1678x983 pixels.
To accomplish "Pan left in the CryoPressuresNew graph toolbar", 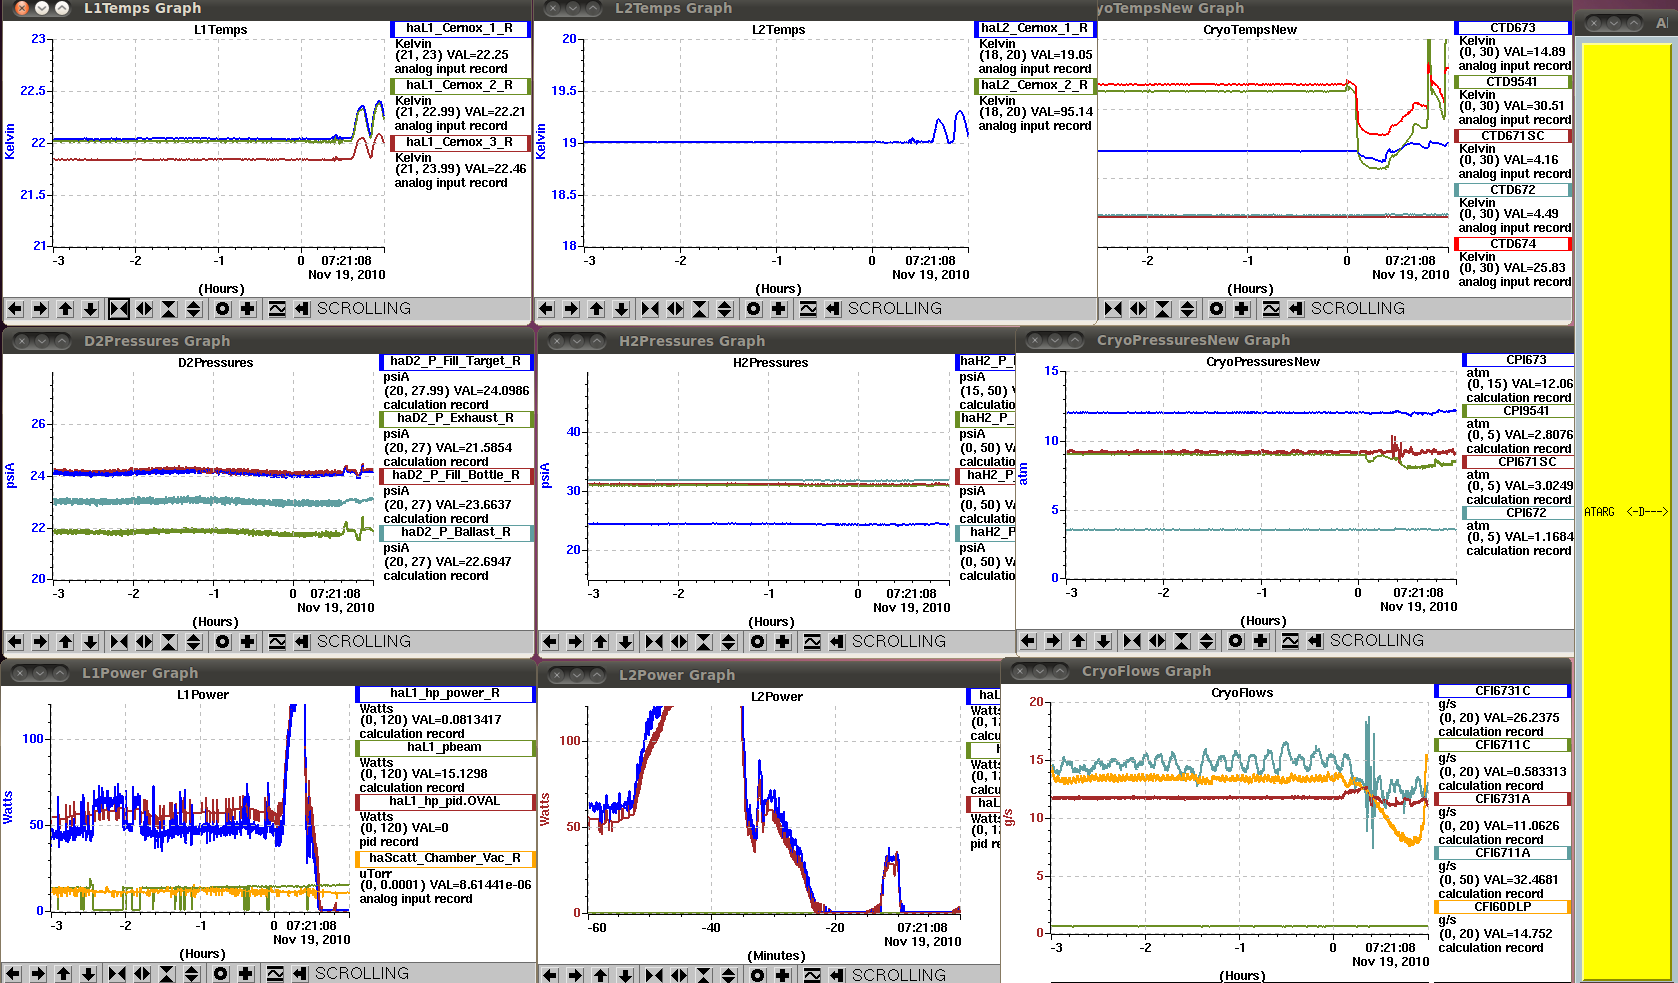I will [x=1028, y=641].
